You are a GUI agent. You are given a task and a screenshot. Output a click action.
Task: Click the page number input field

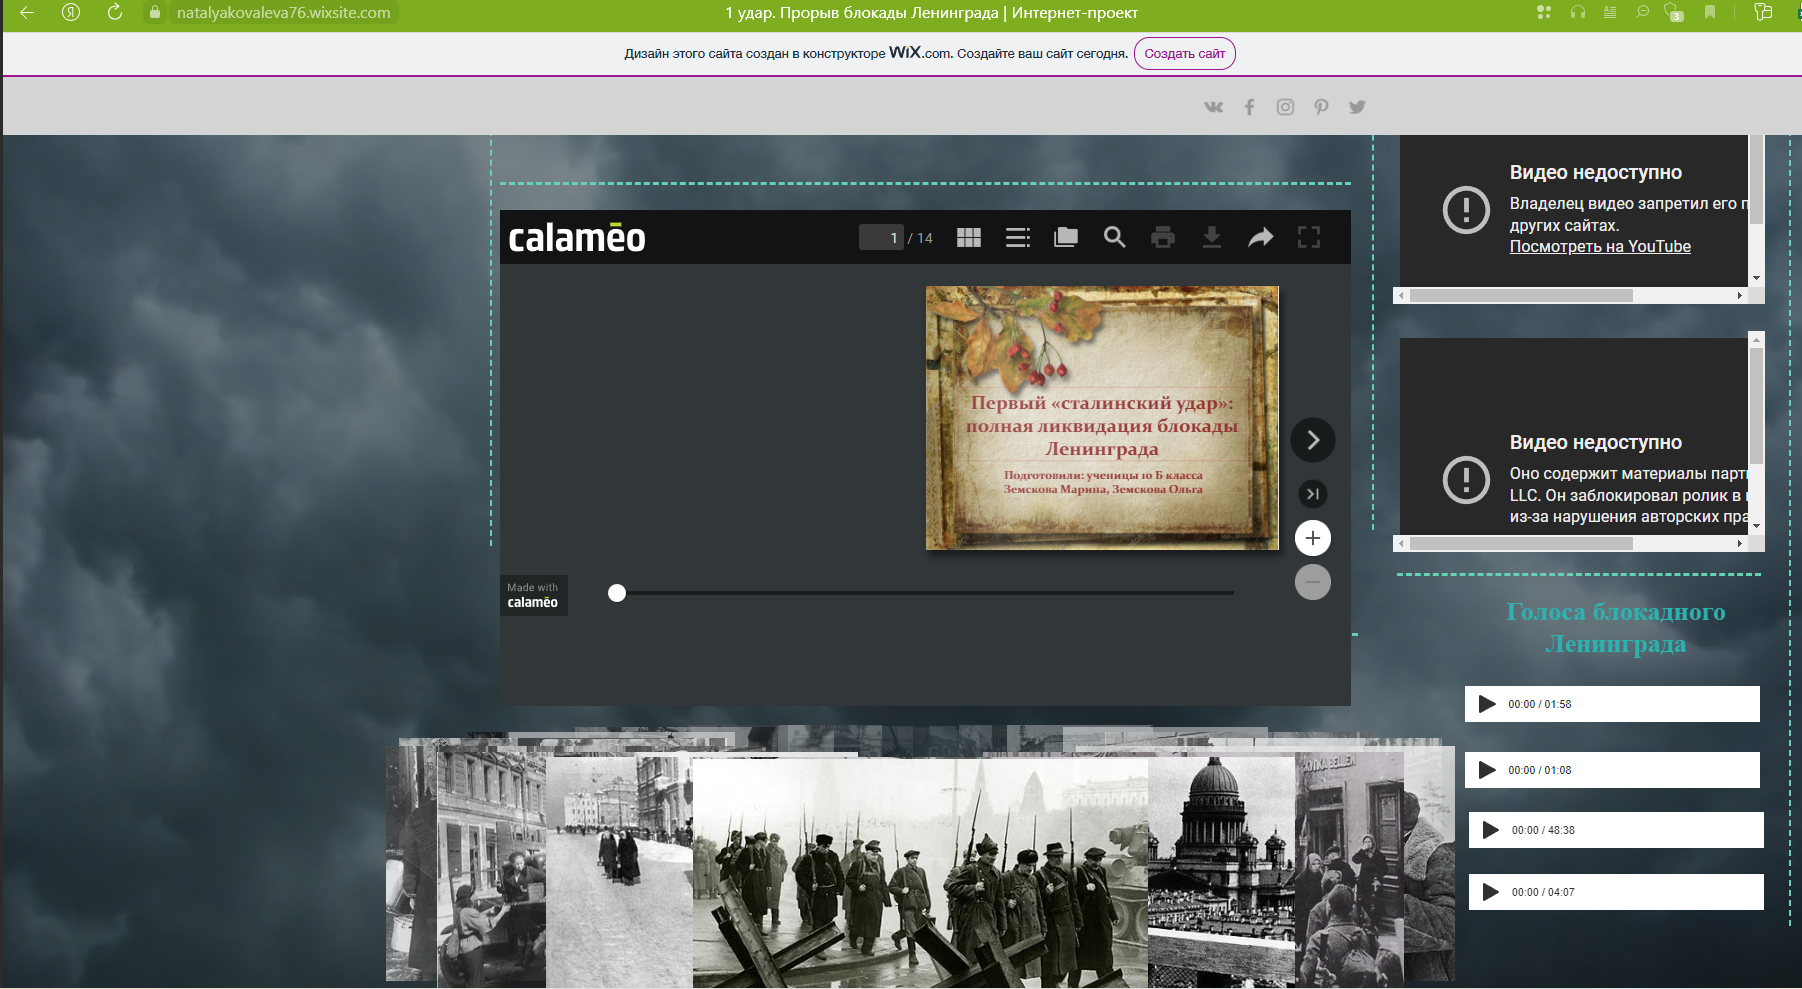click(x=881, y=238)
